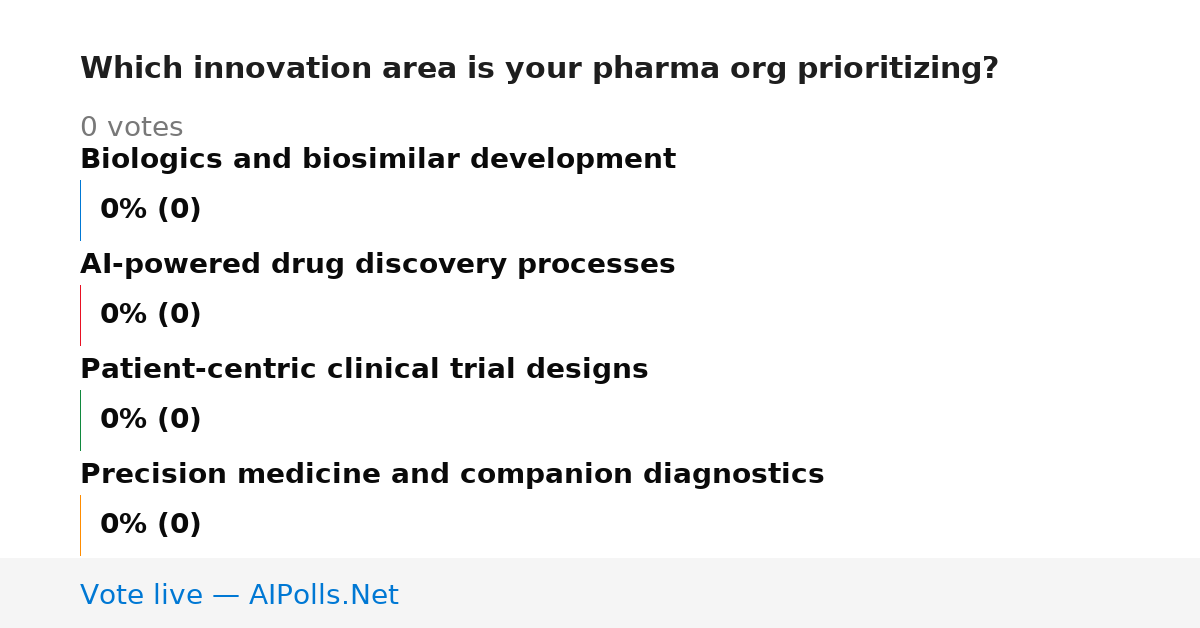
Task: Select Patient-centric clinical trial designs option
Action: [364, 370]
